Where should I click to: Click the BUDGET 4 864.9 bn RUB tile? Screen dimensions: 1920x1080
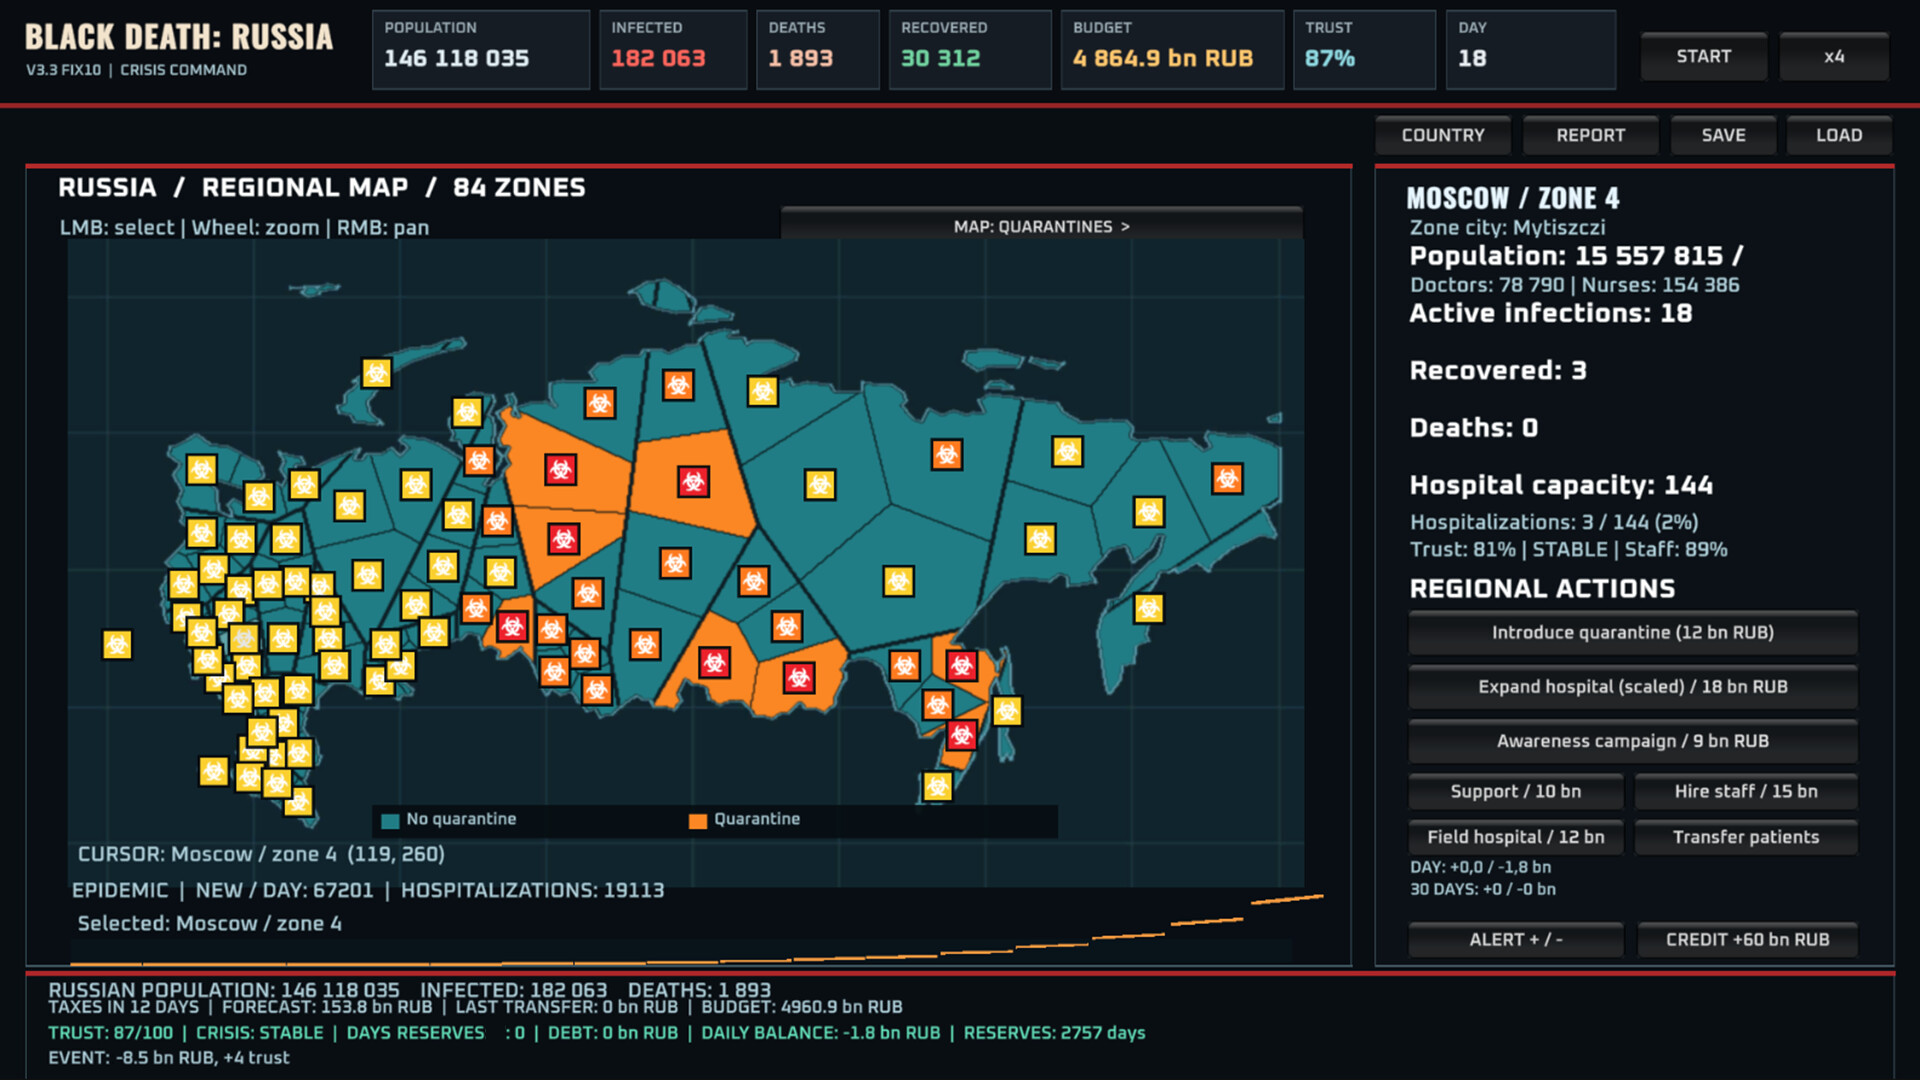tap(1172, 50)
